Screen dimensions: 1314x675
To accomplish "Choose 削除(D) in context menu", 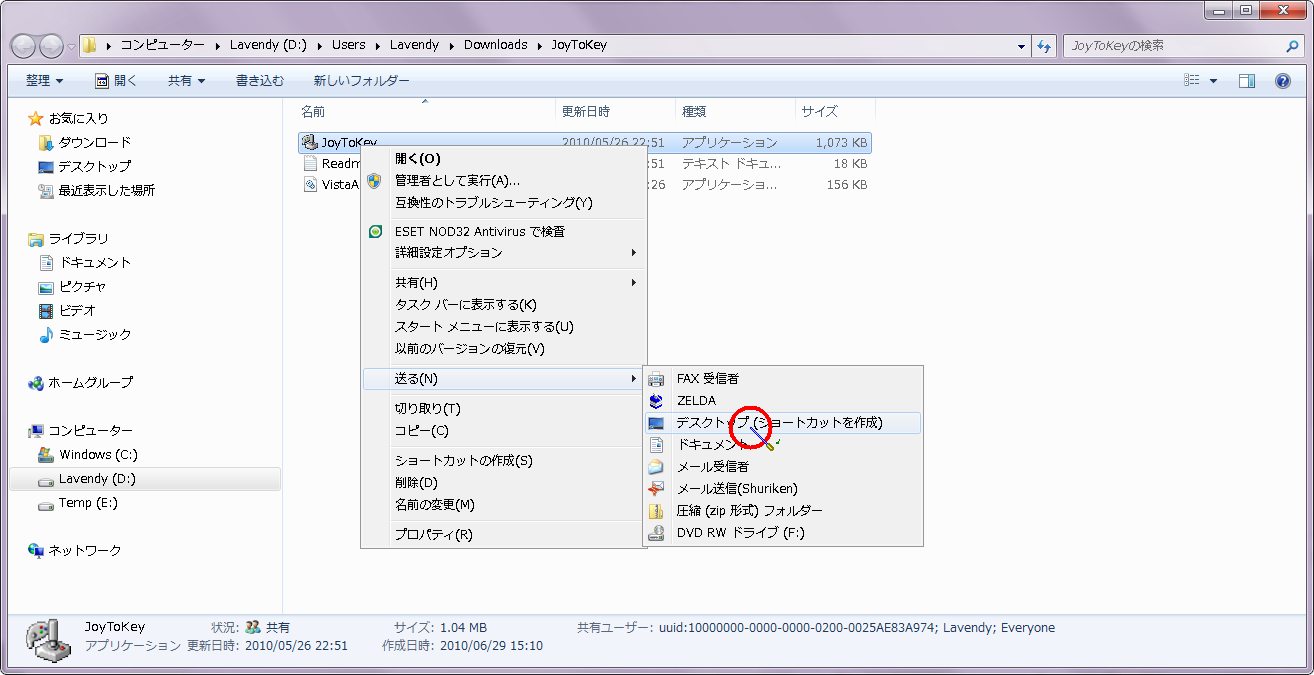I will pyautogui.click(x=503, y=482).
